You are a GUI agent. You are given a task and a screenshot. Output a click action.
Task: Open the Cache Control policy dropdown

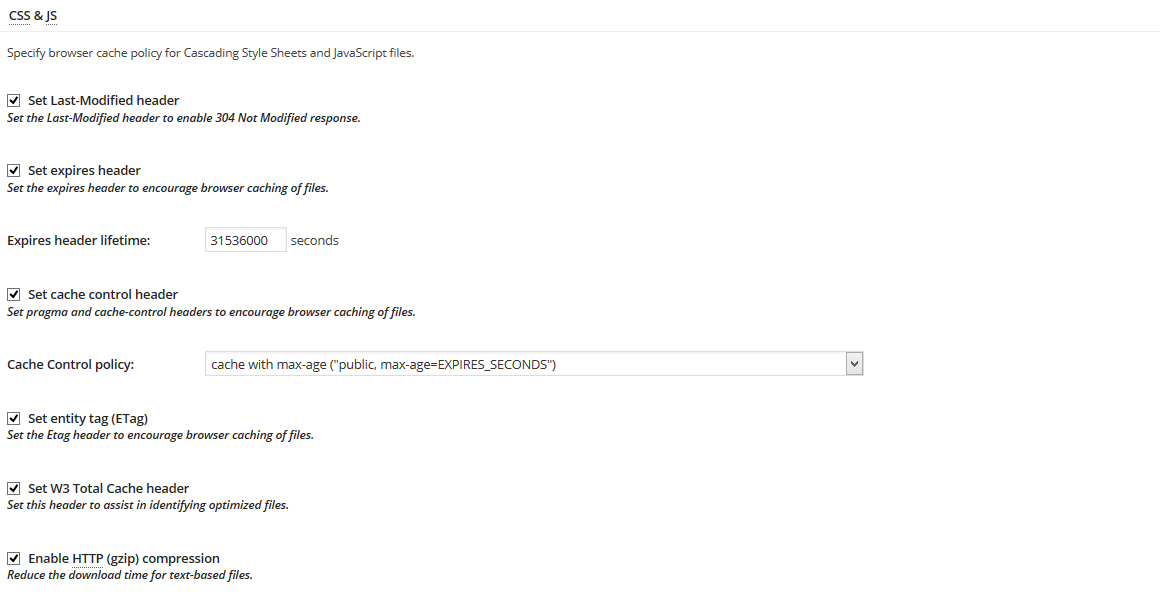(534, 364)
